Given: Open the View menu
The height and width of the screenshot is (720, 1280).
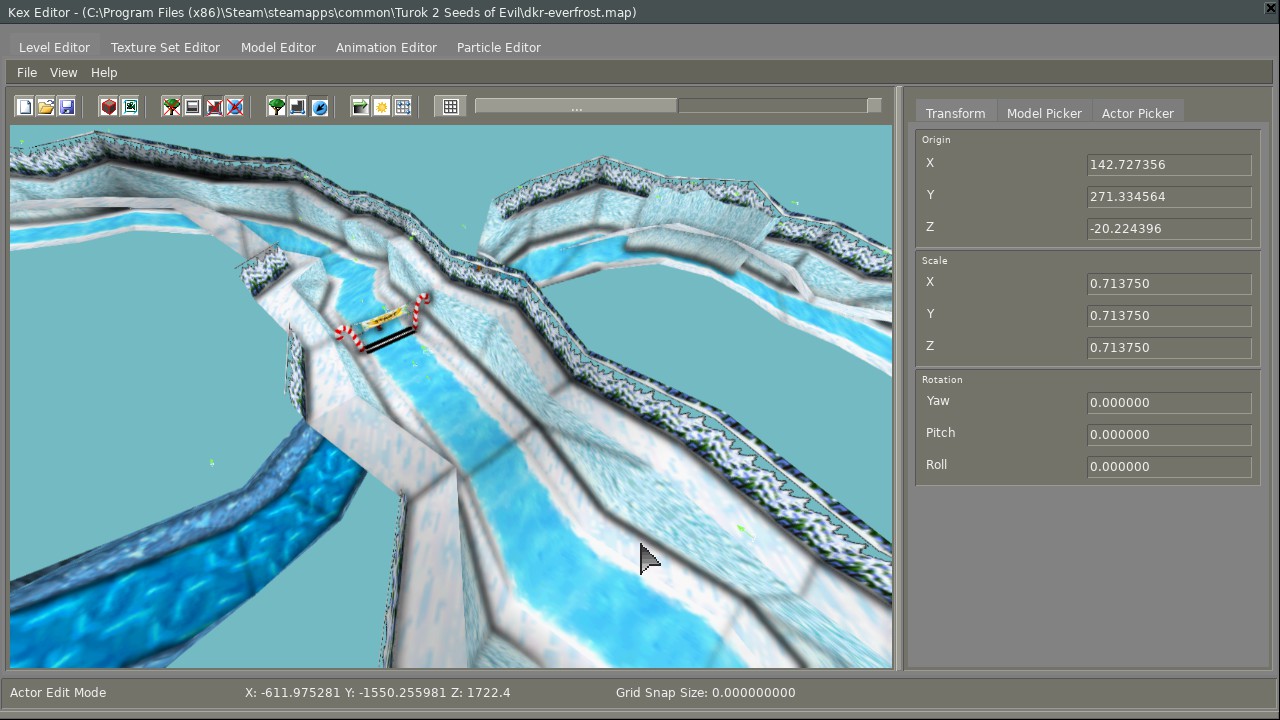Looking at the screenshot, I should click(x=63, y=72).
